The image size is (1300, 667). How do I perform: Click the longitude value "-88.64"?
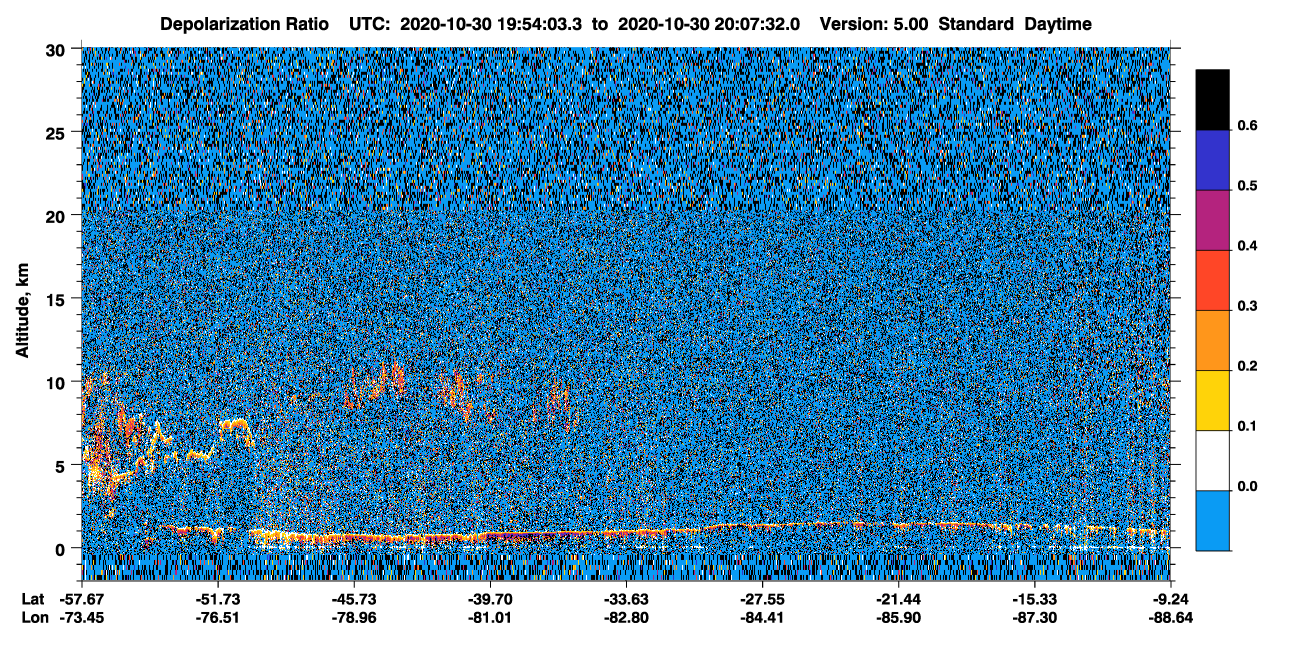click(x=1172, y=617)
